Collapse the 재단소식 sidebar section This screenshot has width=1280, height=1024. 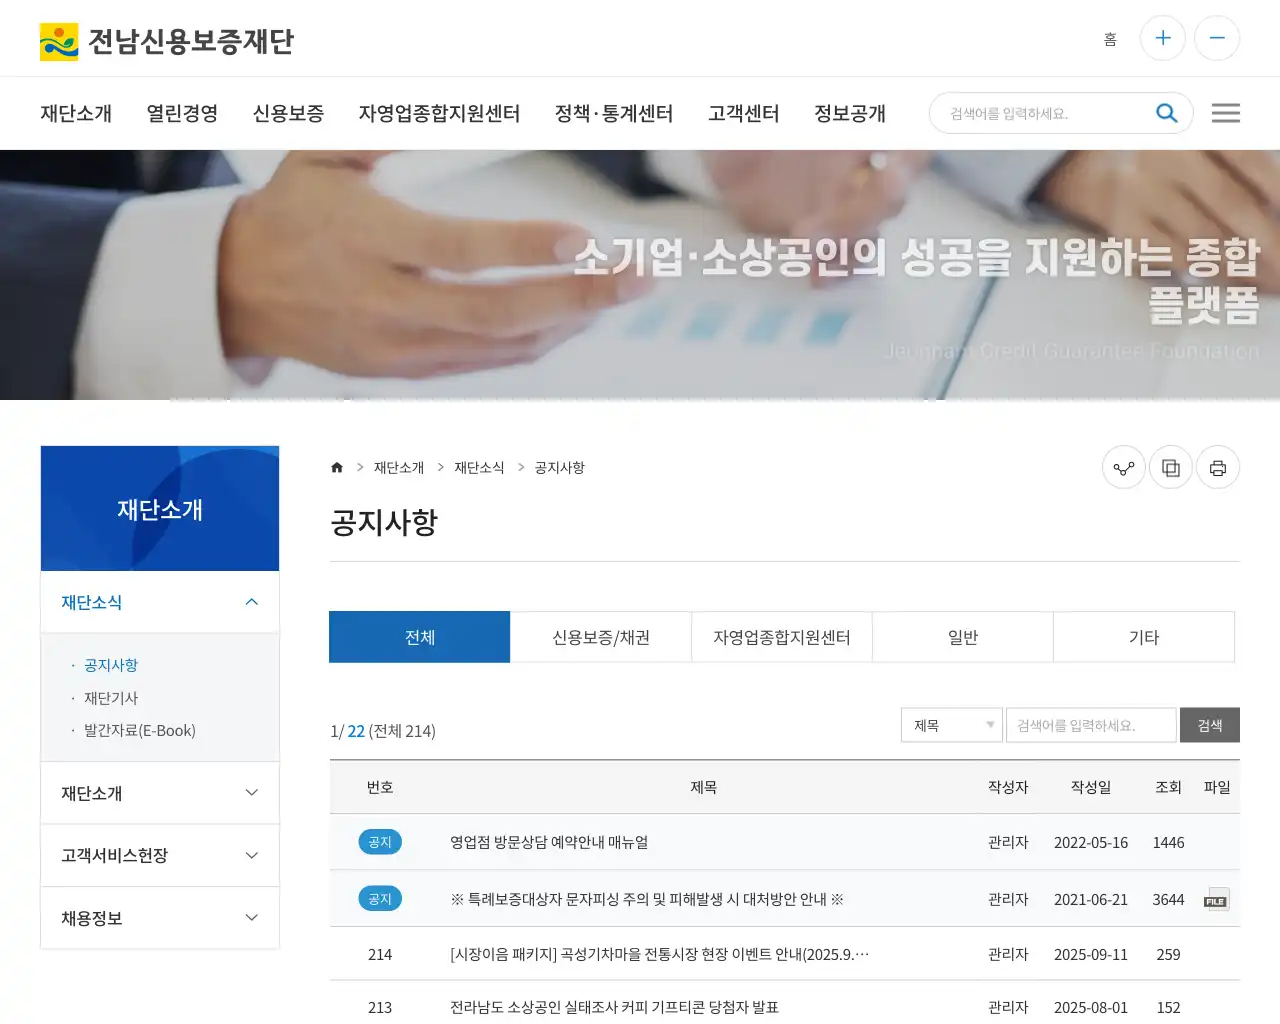160,602
